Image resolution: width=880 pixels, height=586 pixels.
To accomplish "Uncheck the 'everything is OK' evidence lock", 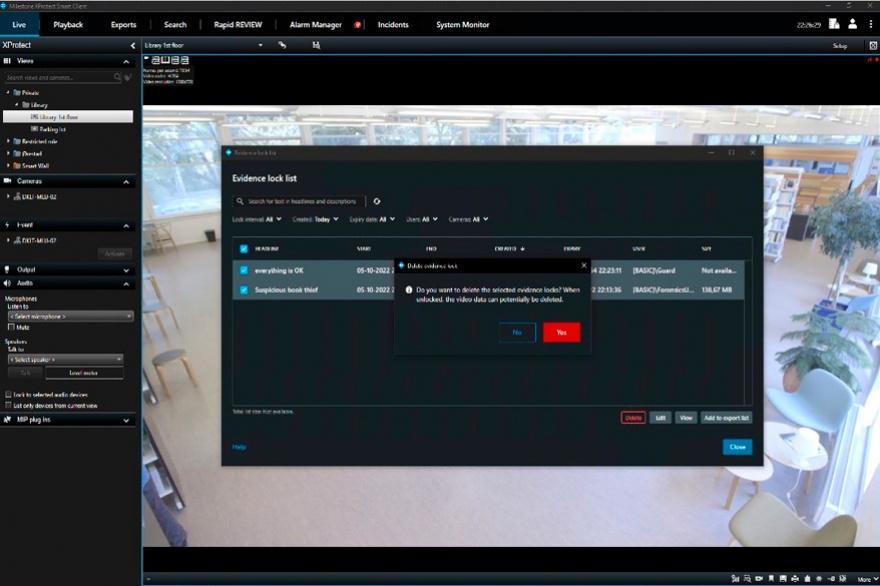I will (243, 270).
